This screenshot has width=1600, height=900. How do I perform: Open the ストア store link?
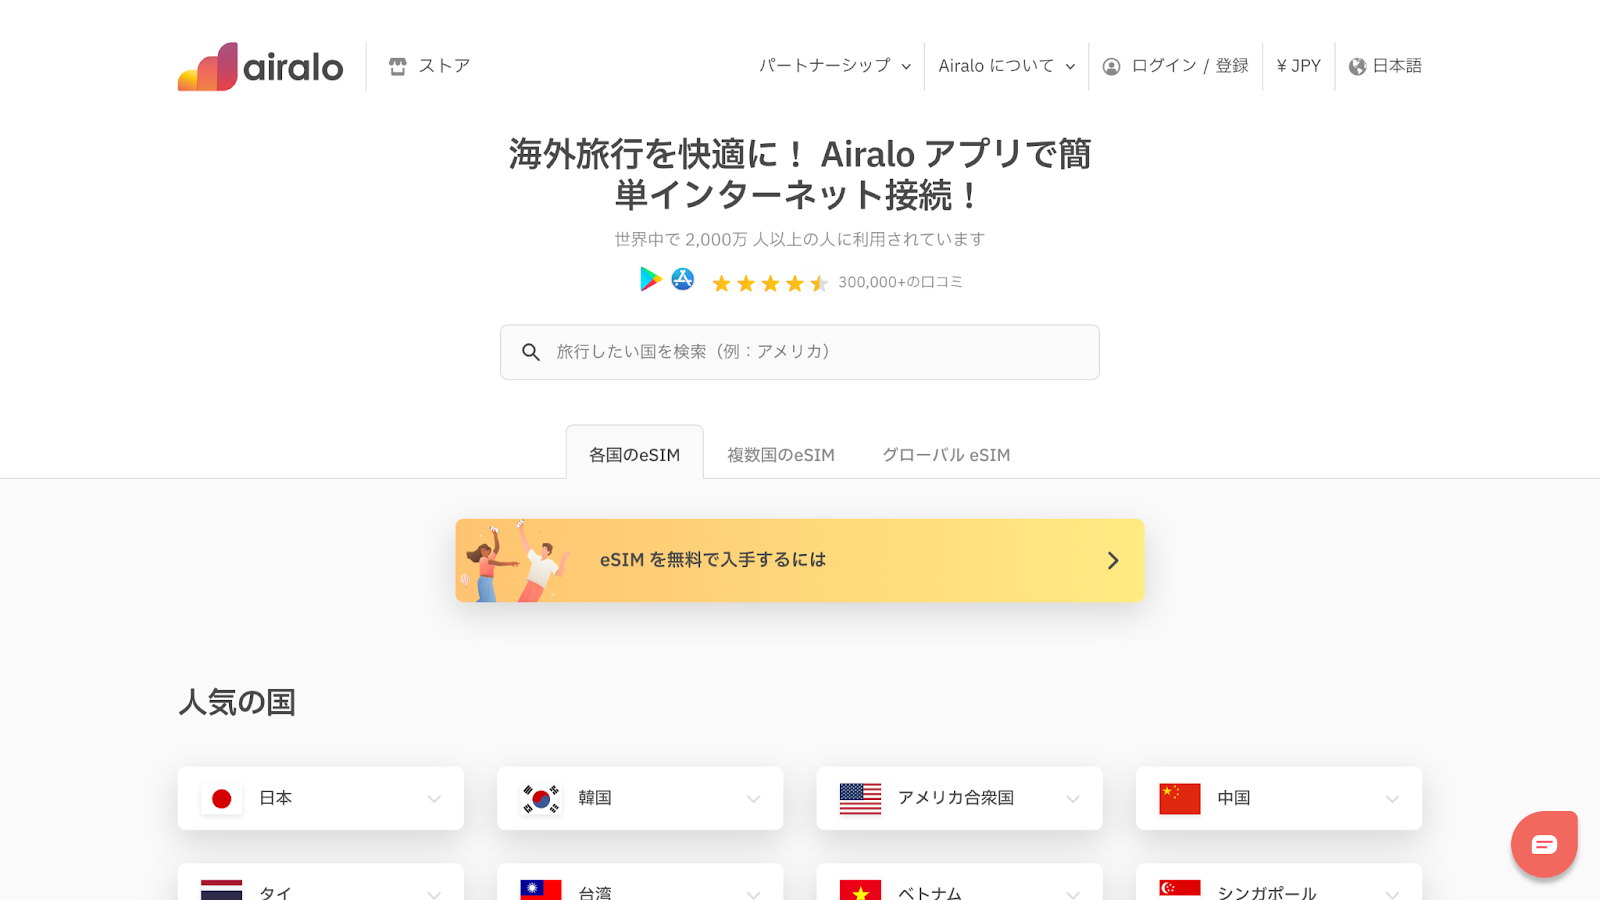pyautogui.click(x=429, y=66)
